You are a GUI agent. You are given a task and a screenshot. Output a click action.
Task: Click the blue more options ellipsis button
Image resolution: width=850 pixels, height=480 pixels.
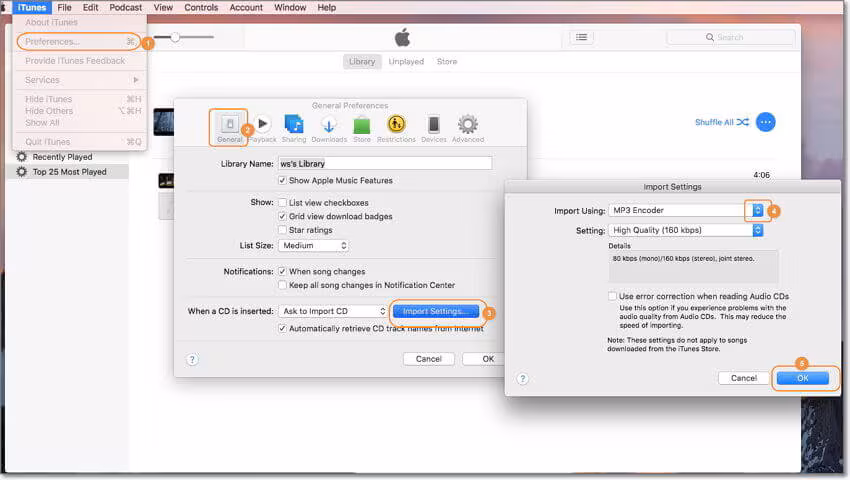765,122
